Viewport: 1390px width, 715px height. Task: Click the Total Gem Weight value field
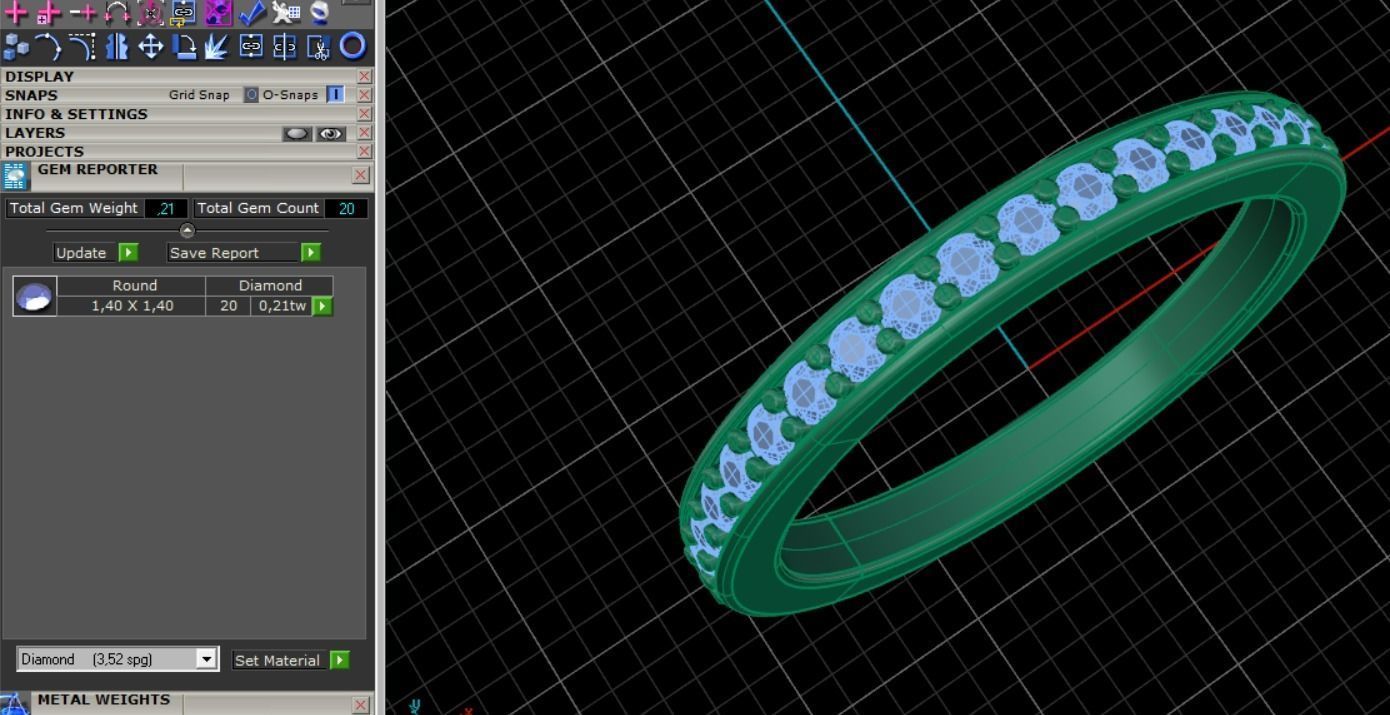click(x=166, y=208)
